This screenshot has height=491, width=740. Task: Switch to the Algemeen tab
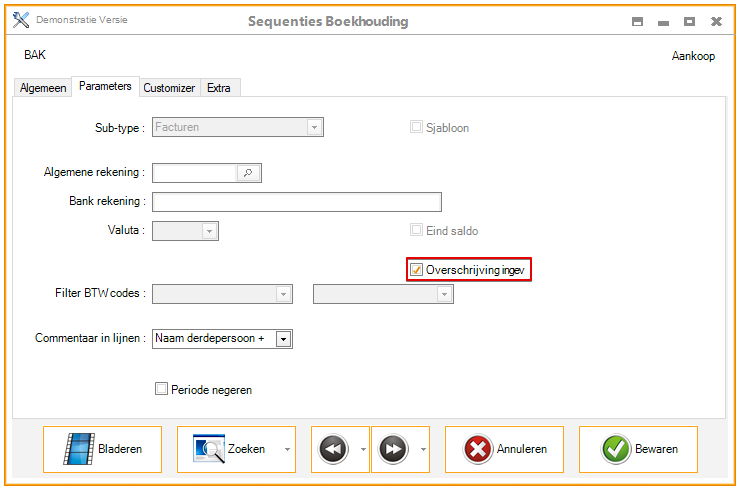click(44, 88)
